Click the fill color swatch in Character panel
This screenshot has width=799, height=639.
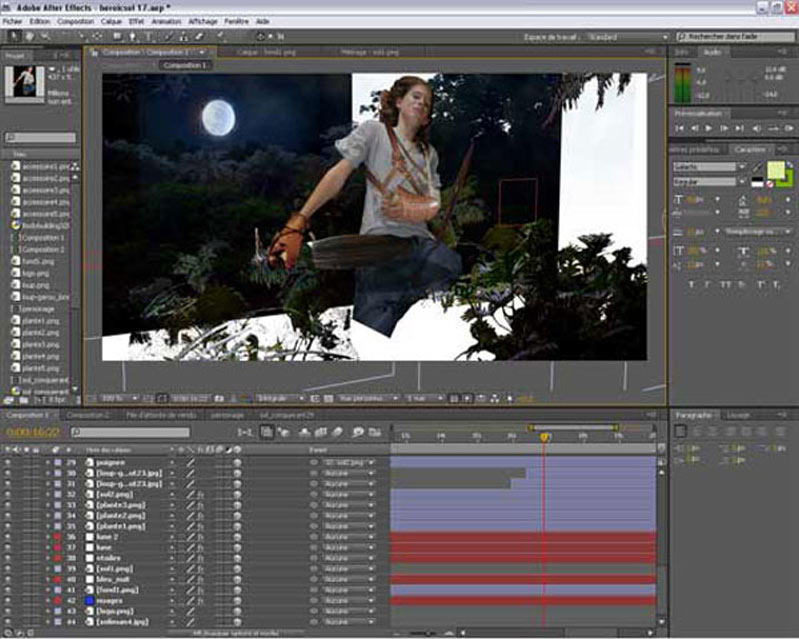tap(776, 170)
